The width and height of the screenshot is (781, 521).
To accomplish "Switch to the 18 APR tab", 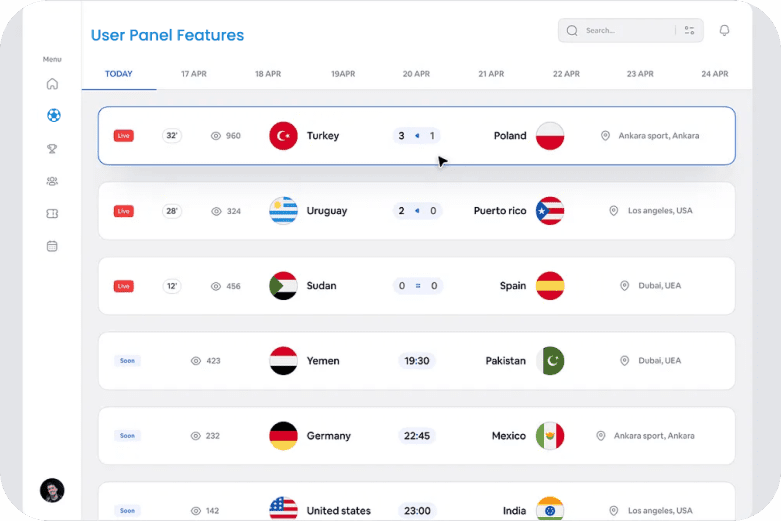I will coord(268,74).
